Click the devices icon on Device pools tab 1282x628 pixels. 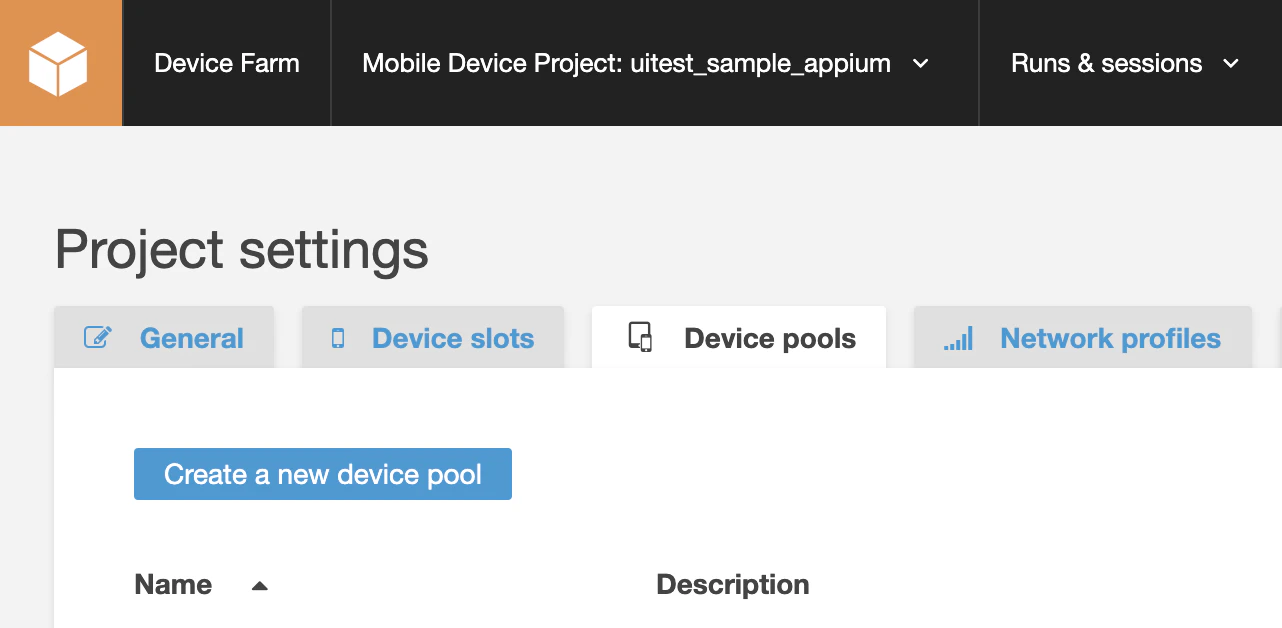[x=640, y=337]
